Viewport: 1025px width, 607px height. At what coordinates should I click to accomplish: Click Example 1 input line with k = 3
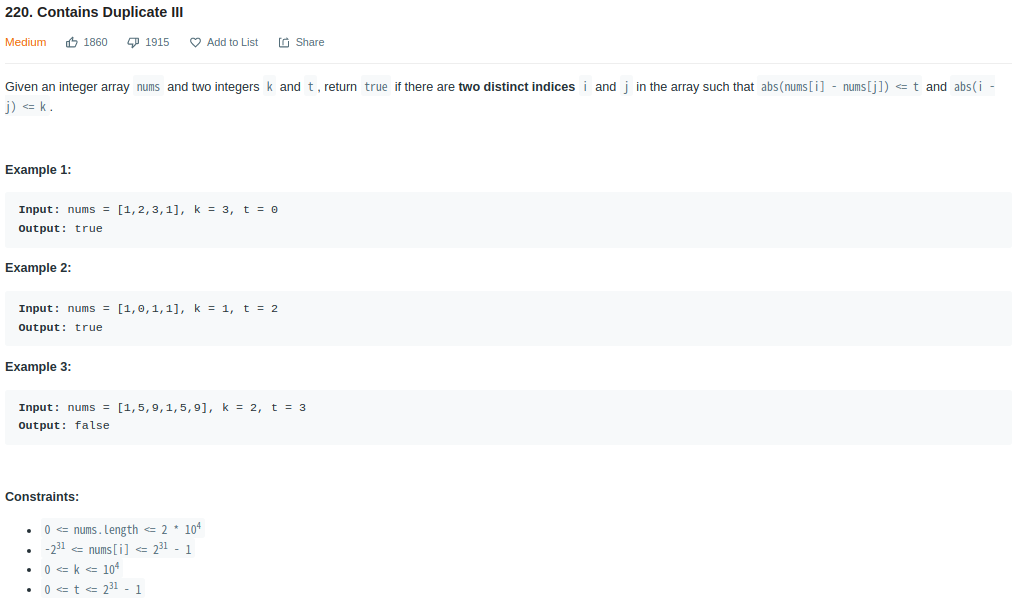tap(148, 210)
